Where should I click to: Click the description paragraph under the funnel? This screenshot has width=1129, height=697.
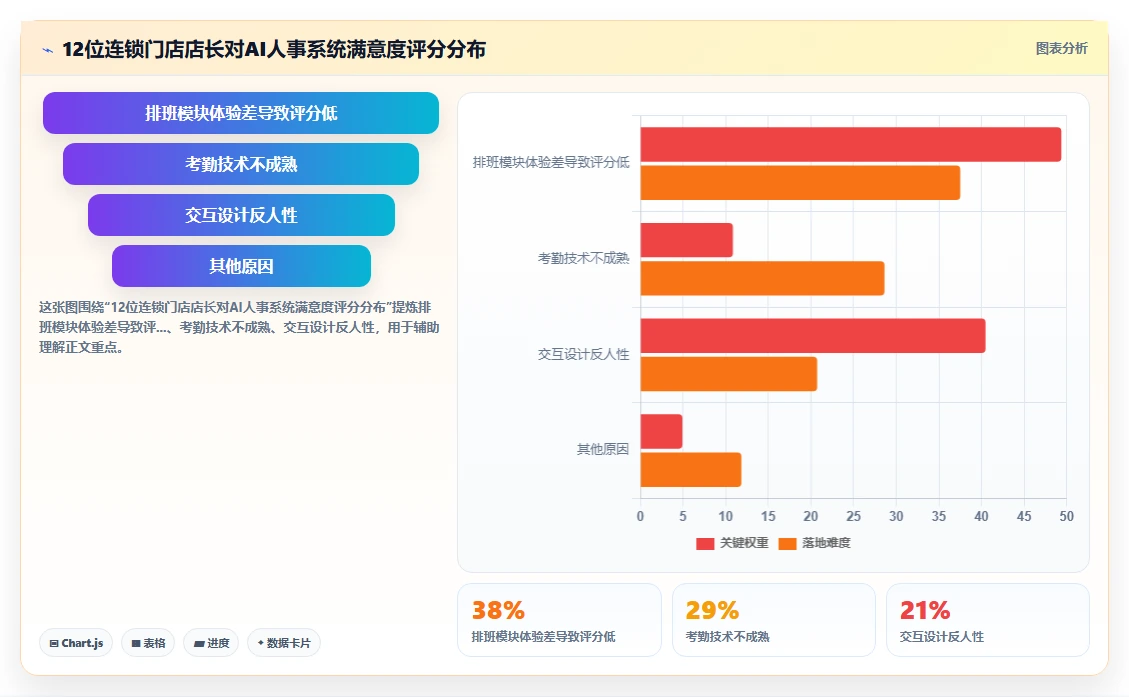(239, 327)
